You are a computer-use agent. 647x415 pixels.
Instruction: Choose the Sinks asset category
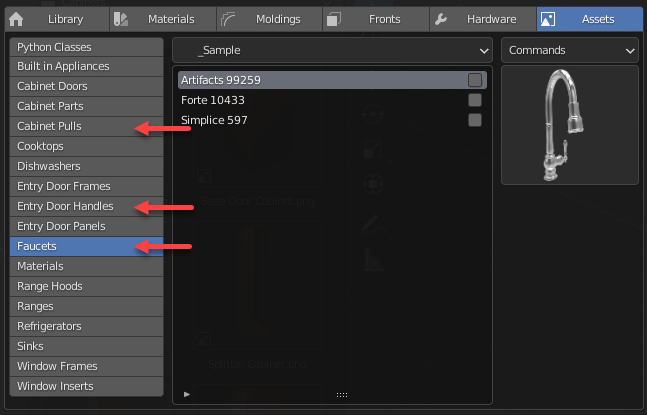click(x=32, y=346)
